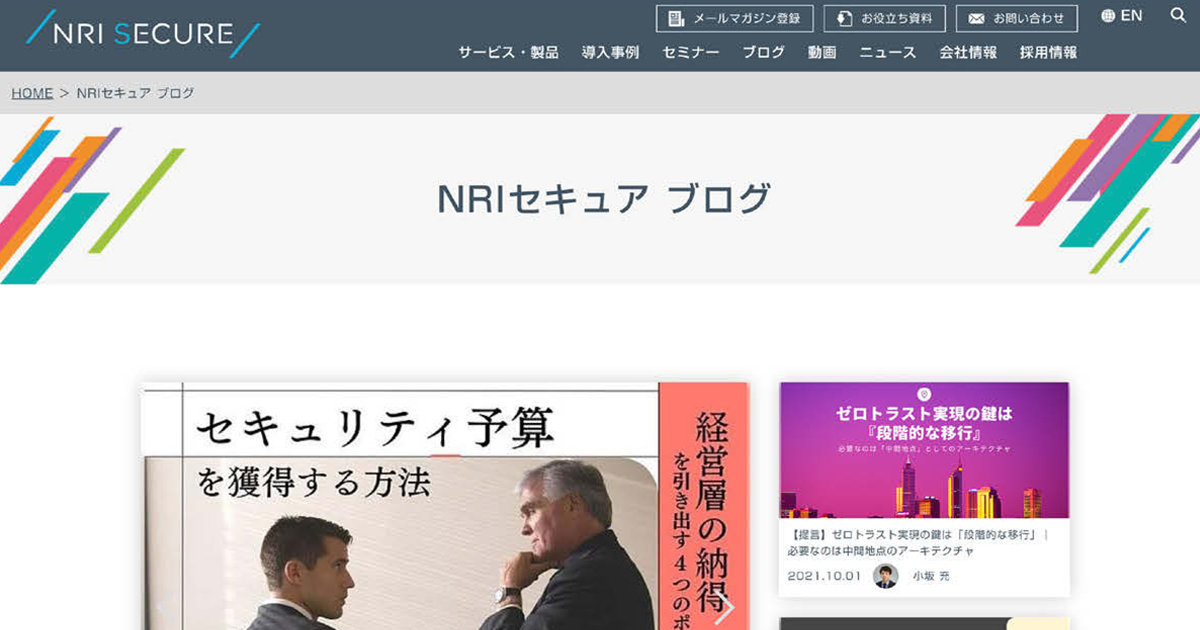Image resolution: width=1200 pixels, height=630 pixels.
Task: Open the 会社情報 menu
Action: pyautogui.click(x=968, y=53)
